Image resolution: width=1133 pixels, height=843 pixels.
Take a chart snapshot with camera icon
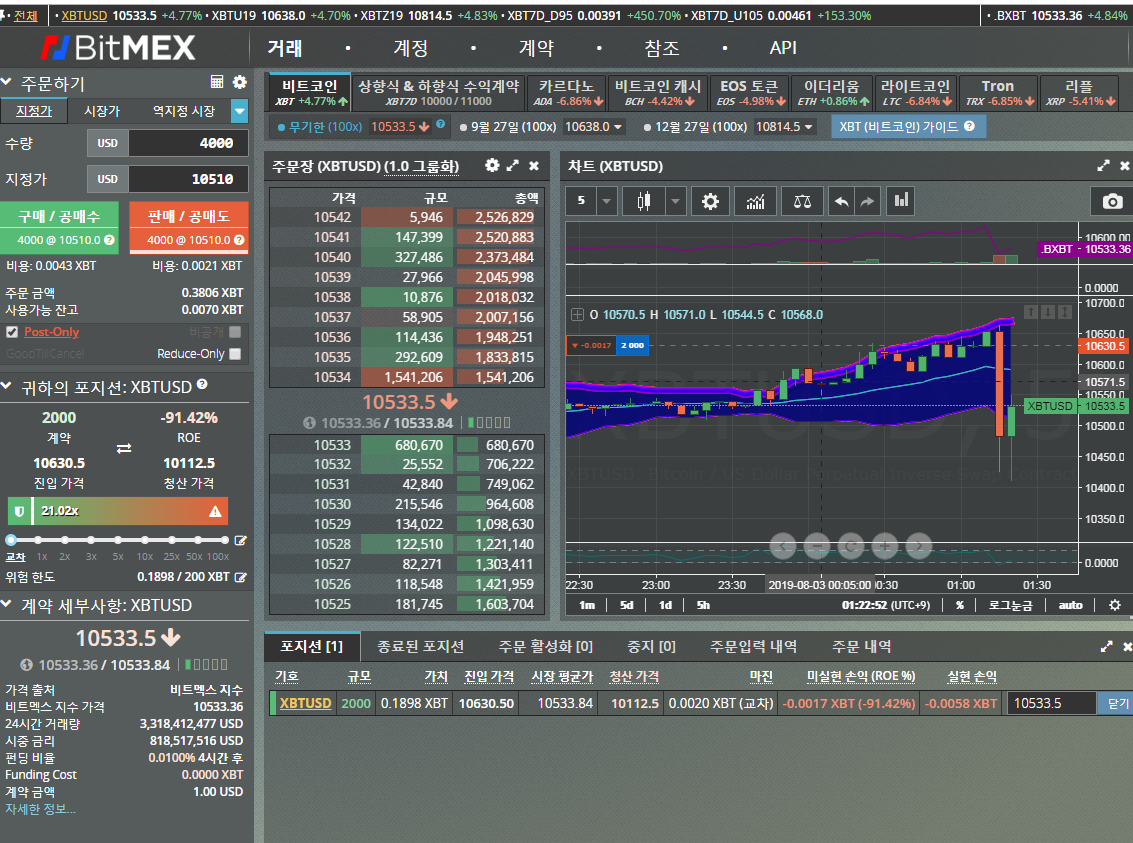pos(1112,202)
